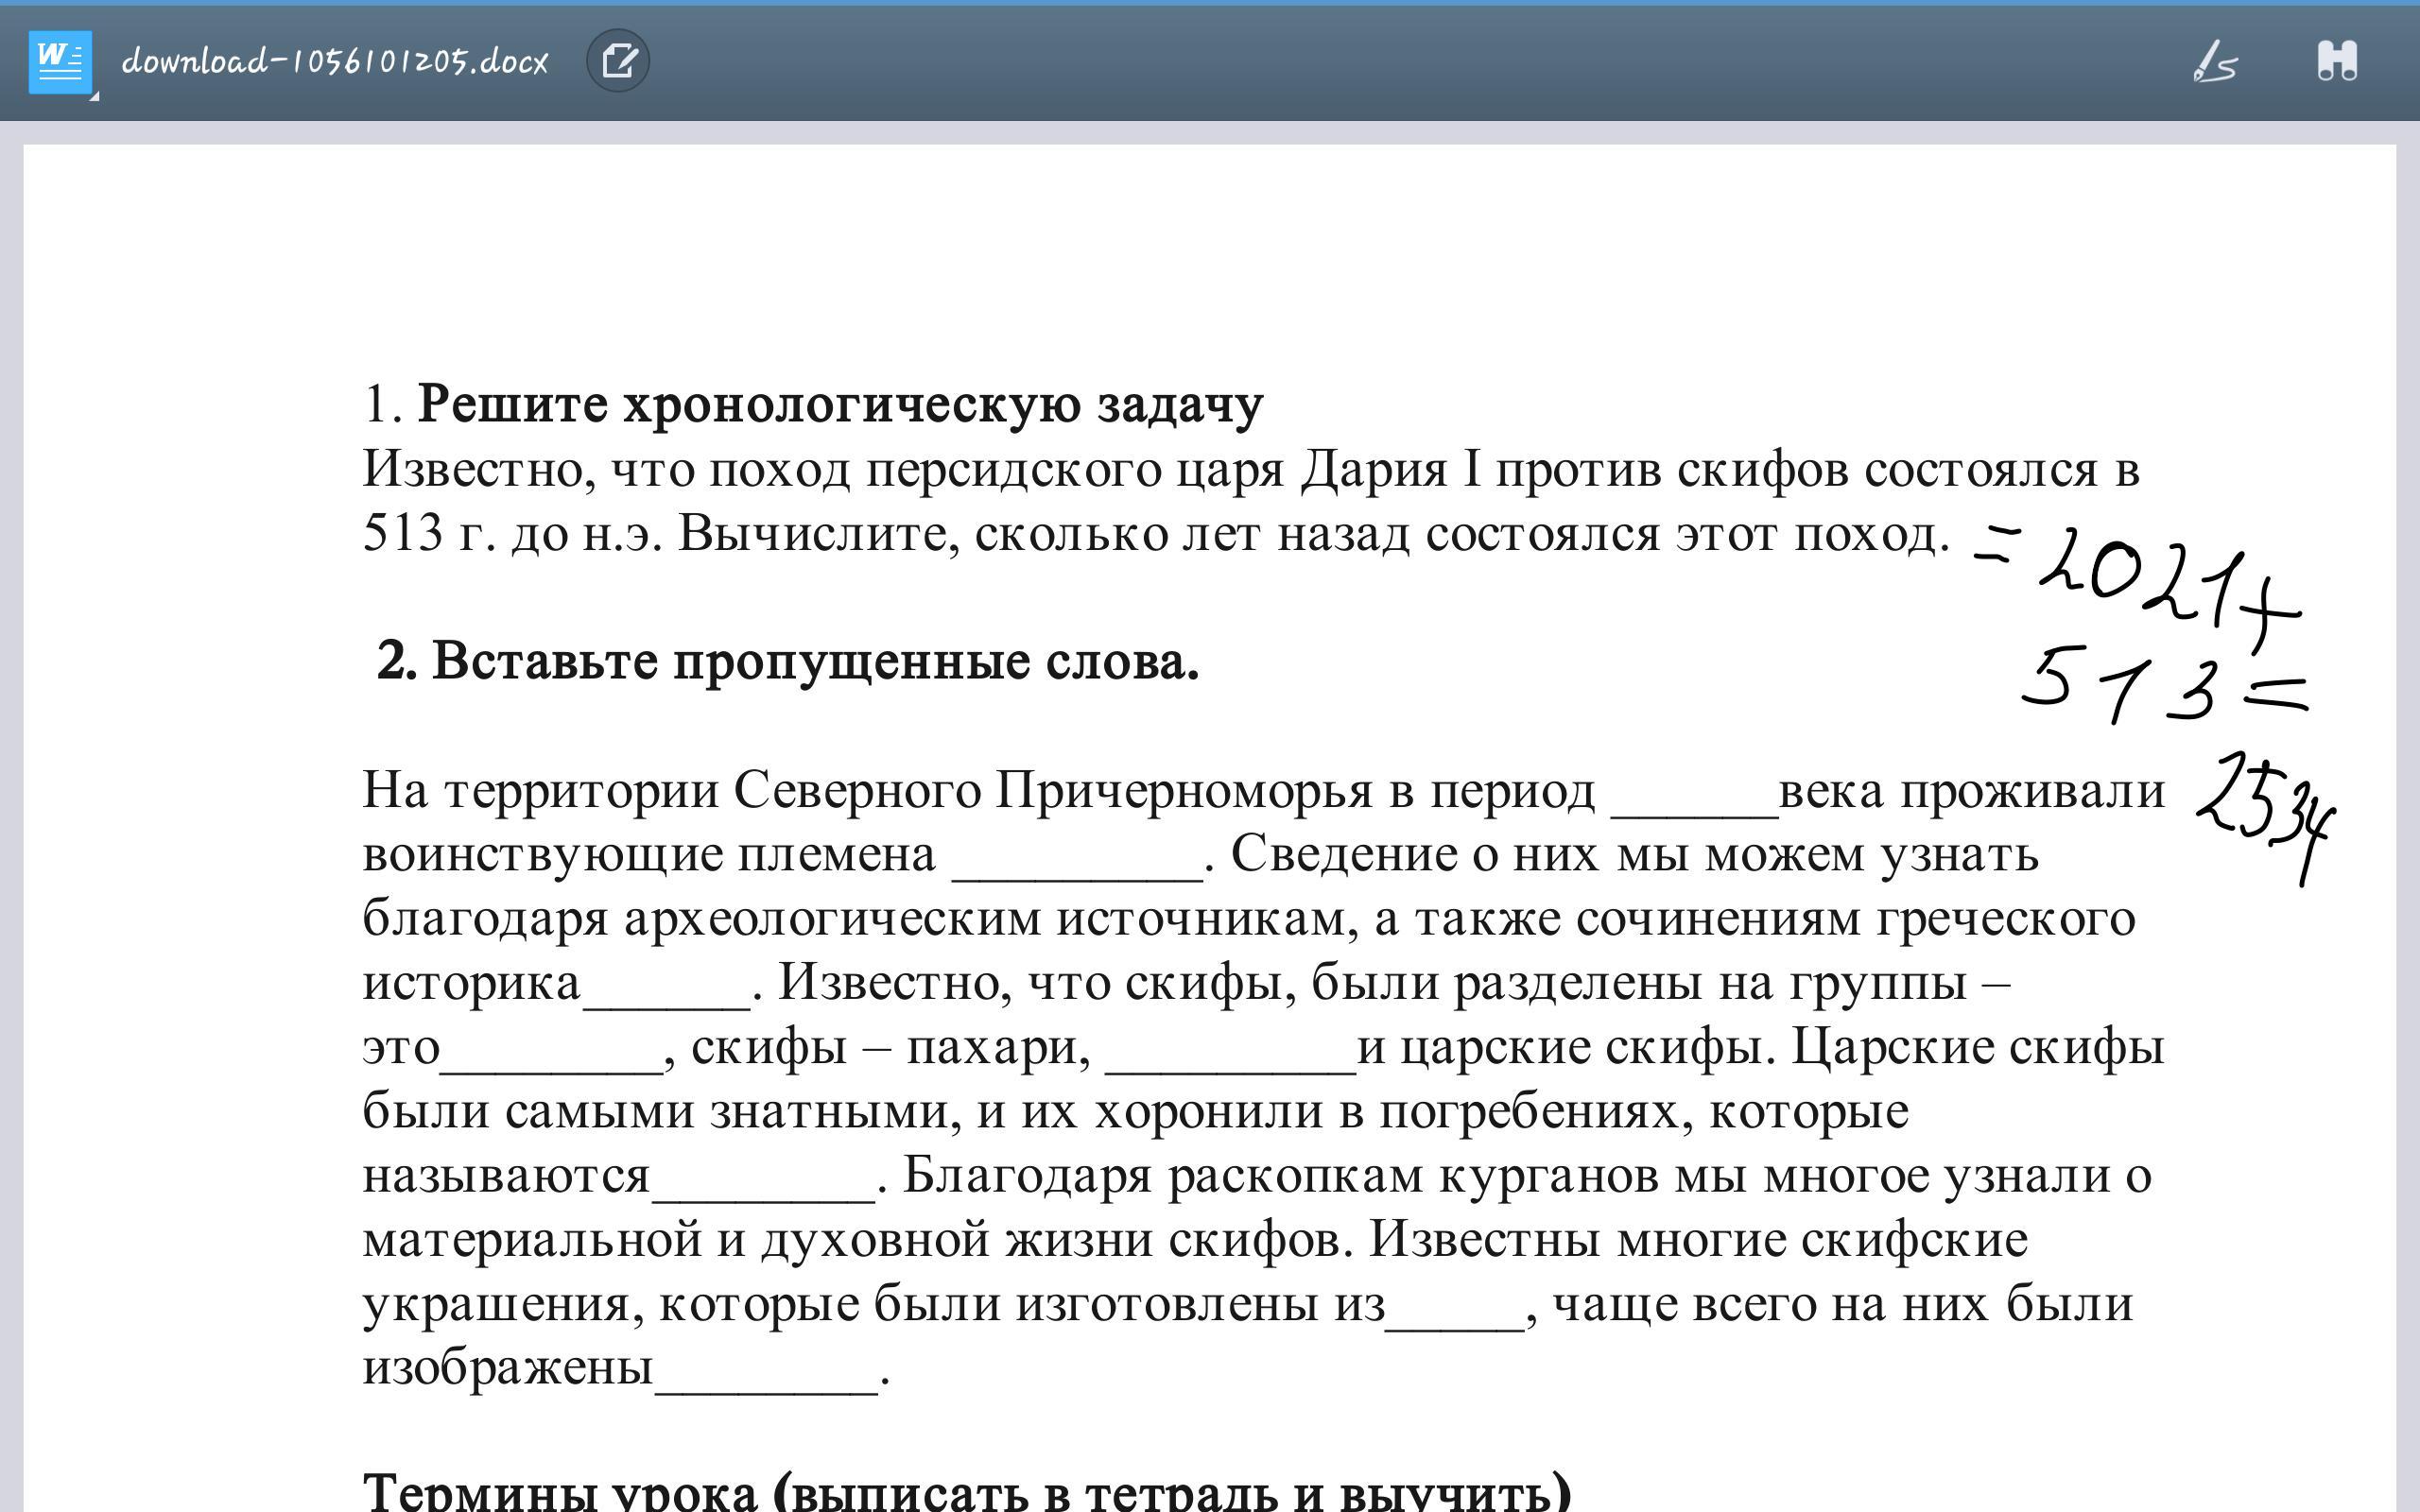Tap the edit document pencil icon
This screenshot has width=2420, height=1512.
point(617,61)
